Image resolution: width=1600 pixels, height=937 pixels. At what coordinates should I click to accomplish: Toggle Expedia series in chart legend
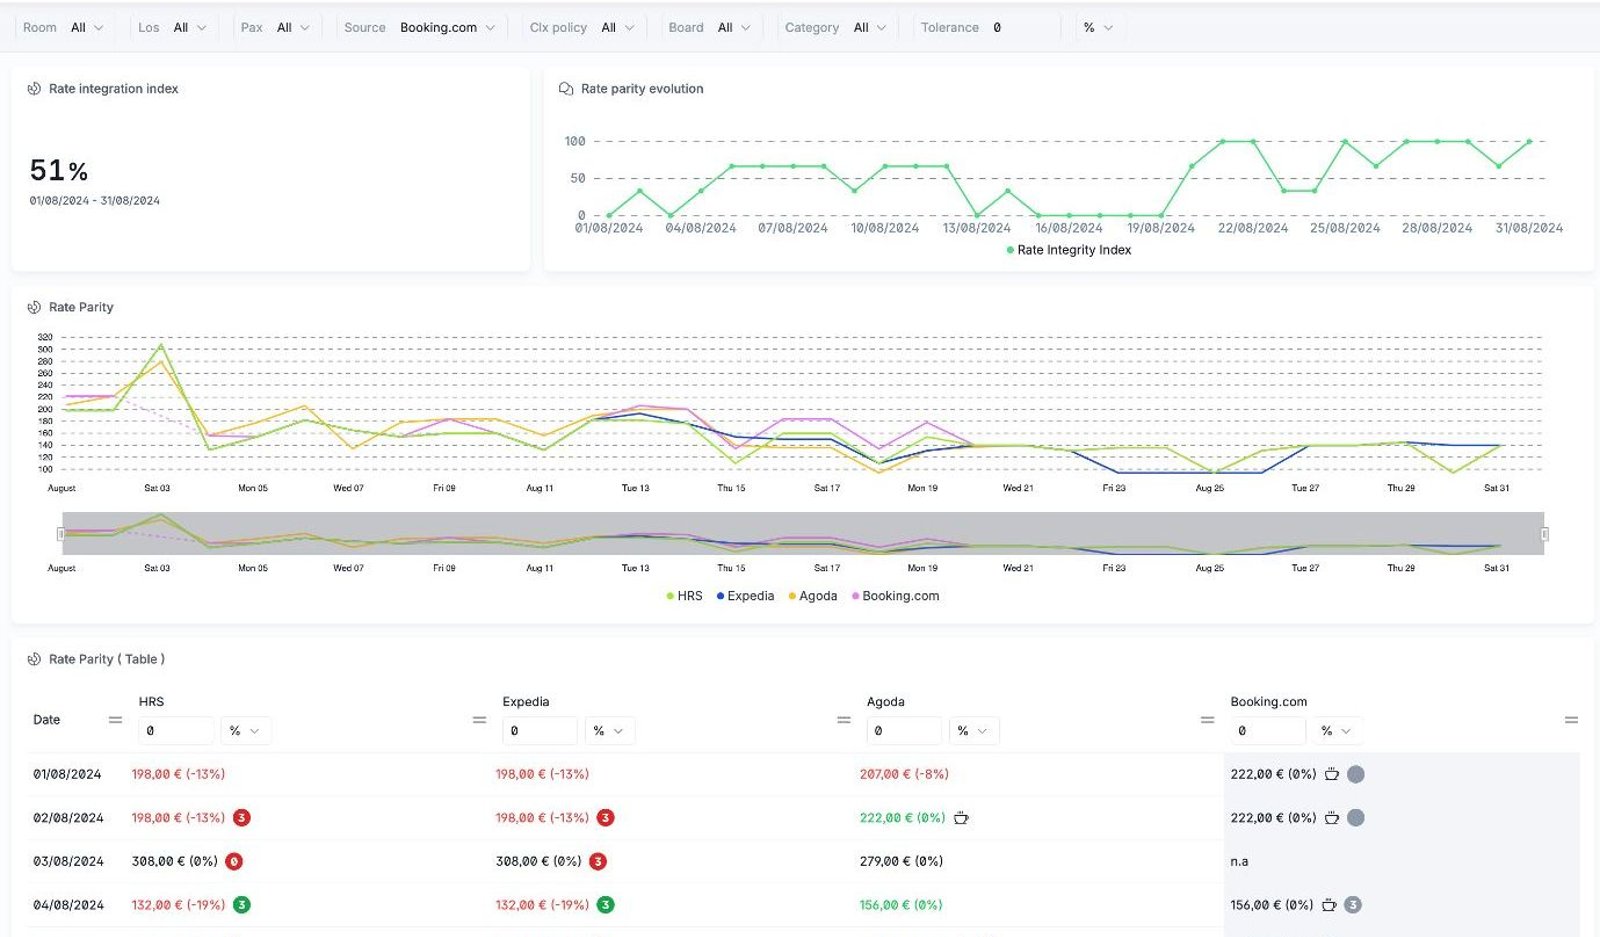[x=745, y=596]
